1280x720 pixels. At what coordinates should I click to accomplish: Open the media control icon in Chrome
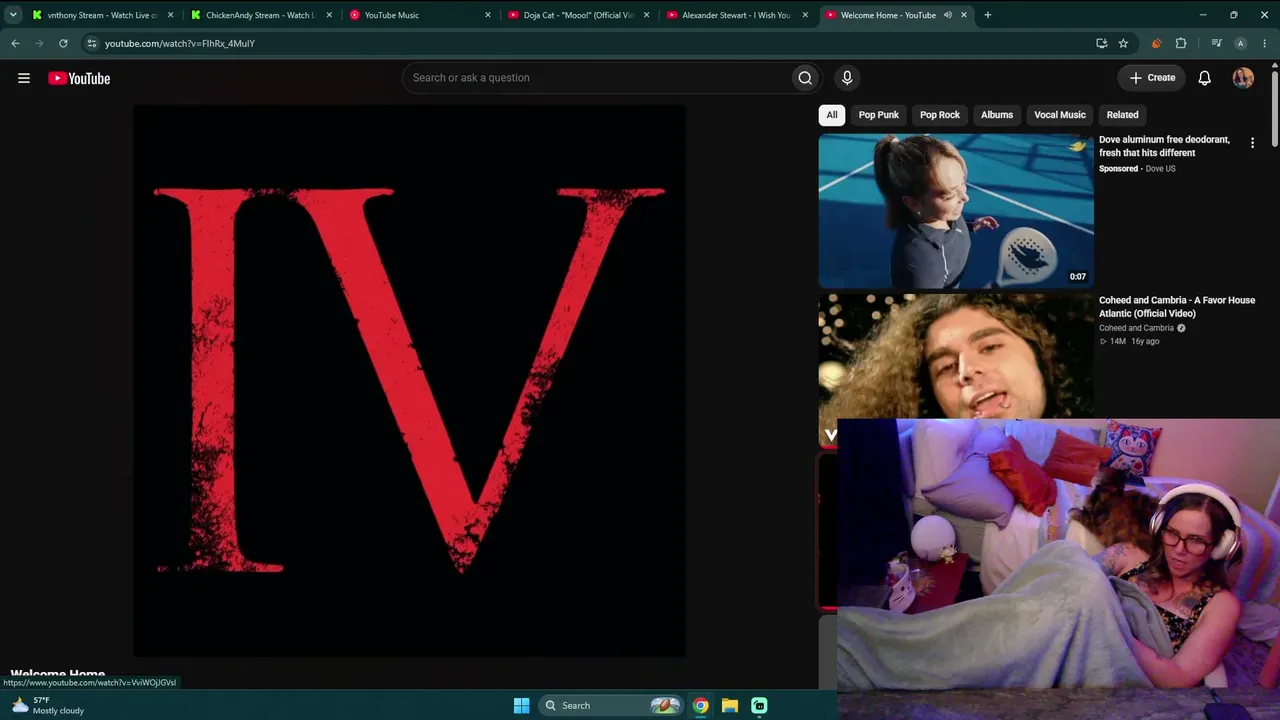1216,44
